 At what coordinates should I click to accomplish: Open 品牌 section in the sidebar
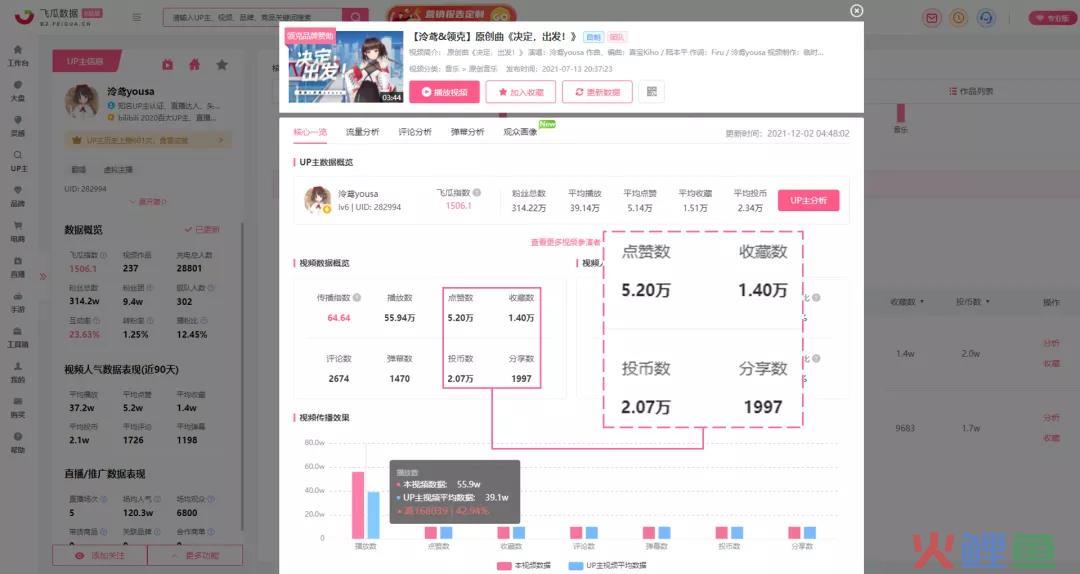coord(18,196)
